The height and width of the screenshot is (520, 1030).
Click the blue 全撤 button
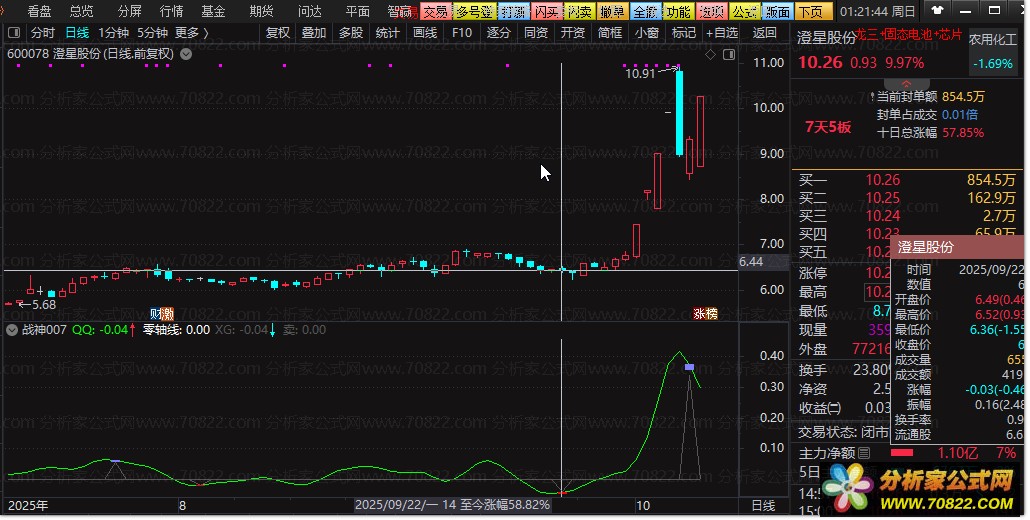coord(645,12)
